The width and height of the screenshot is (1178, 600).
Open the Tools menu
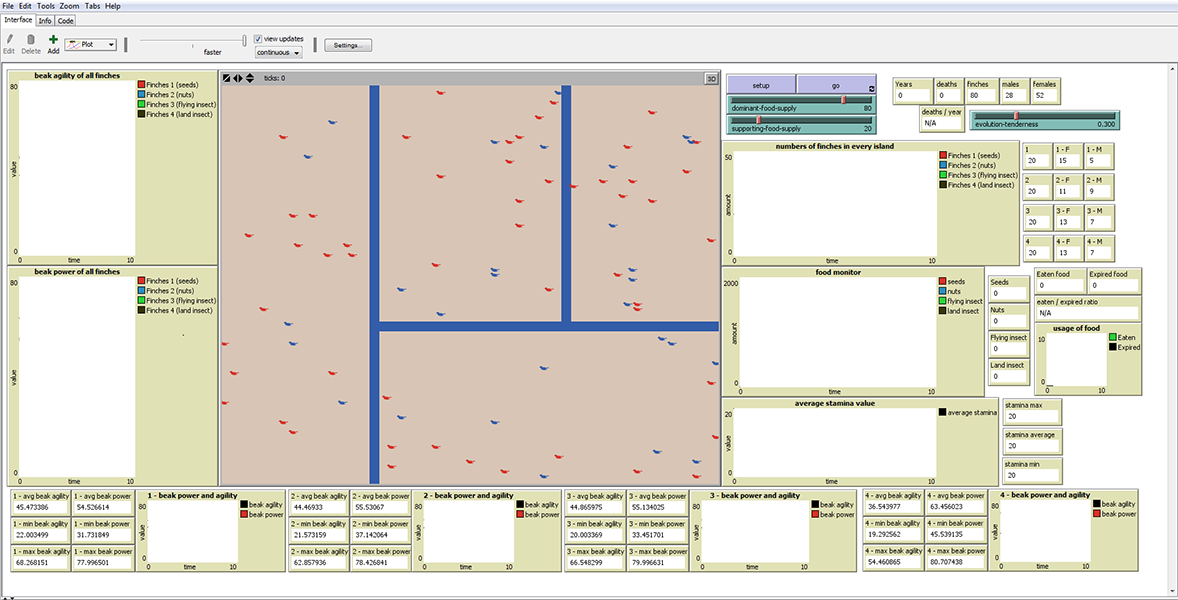pyautogui.click(x=46, y=6)
